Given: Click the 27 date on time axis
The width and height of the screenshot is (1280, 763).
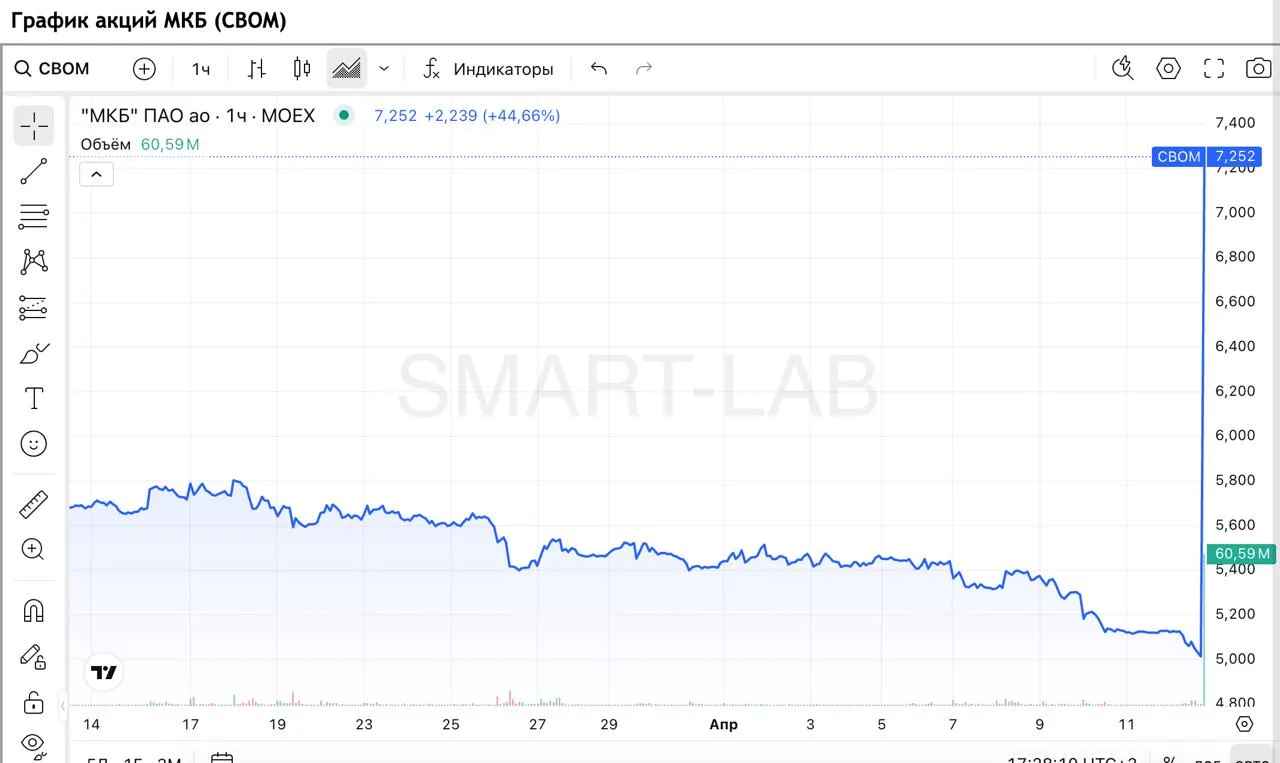Looking at the screenshot, I should (537, 725).
